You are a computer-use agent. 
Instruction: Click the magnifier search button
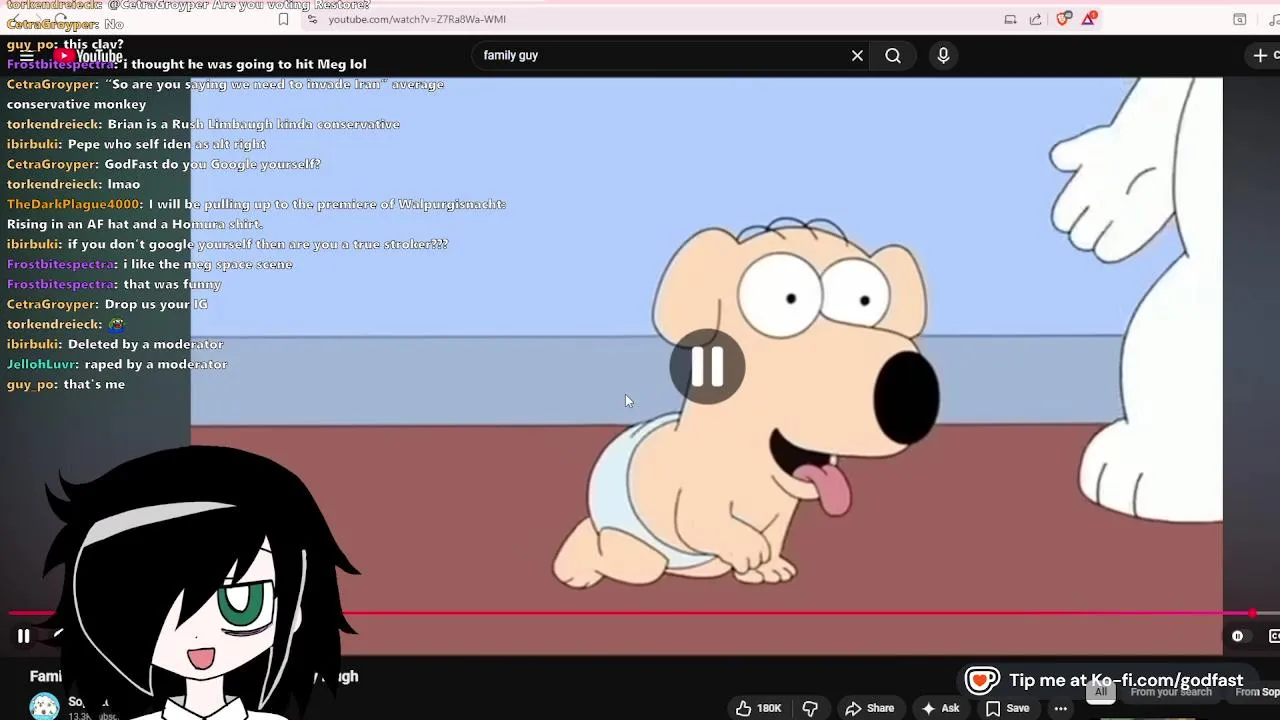tap(893, 56)
